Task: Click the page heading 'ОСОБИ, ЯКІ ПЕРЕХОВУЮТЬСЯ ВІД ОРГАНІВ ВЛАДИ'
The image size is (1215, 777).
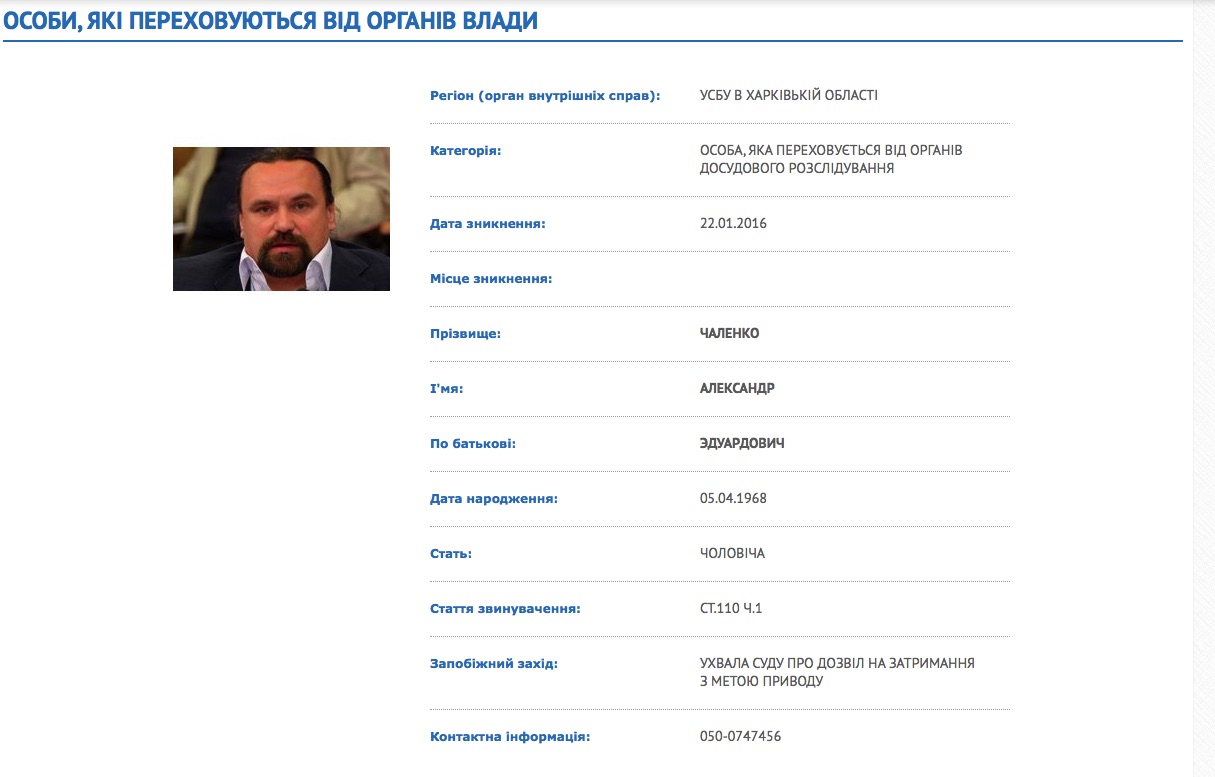Action: point(271,21)
